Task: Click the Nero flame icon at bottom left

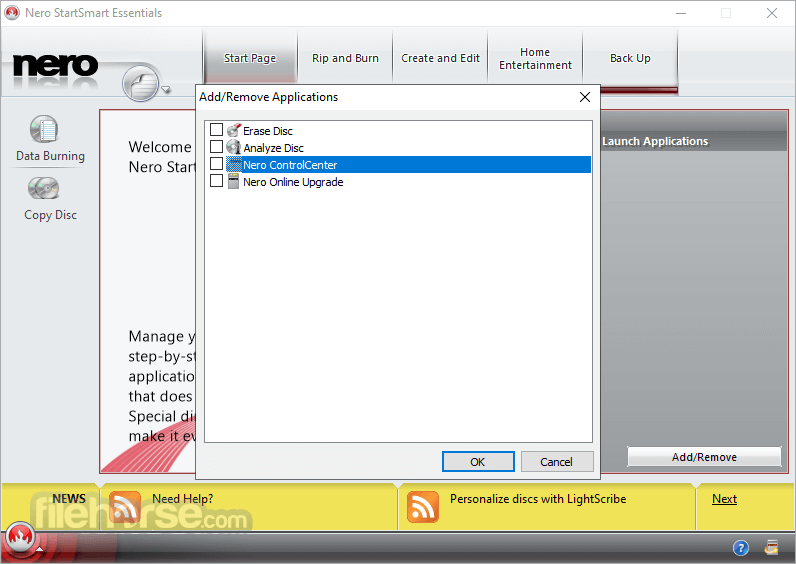Action: click(20, 538)
